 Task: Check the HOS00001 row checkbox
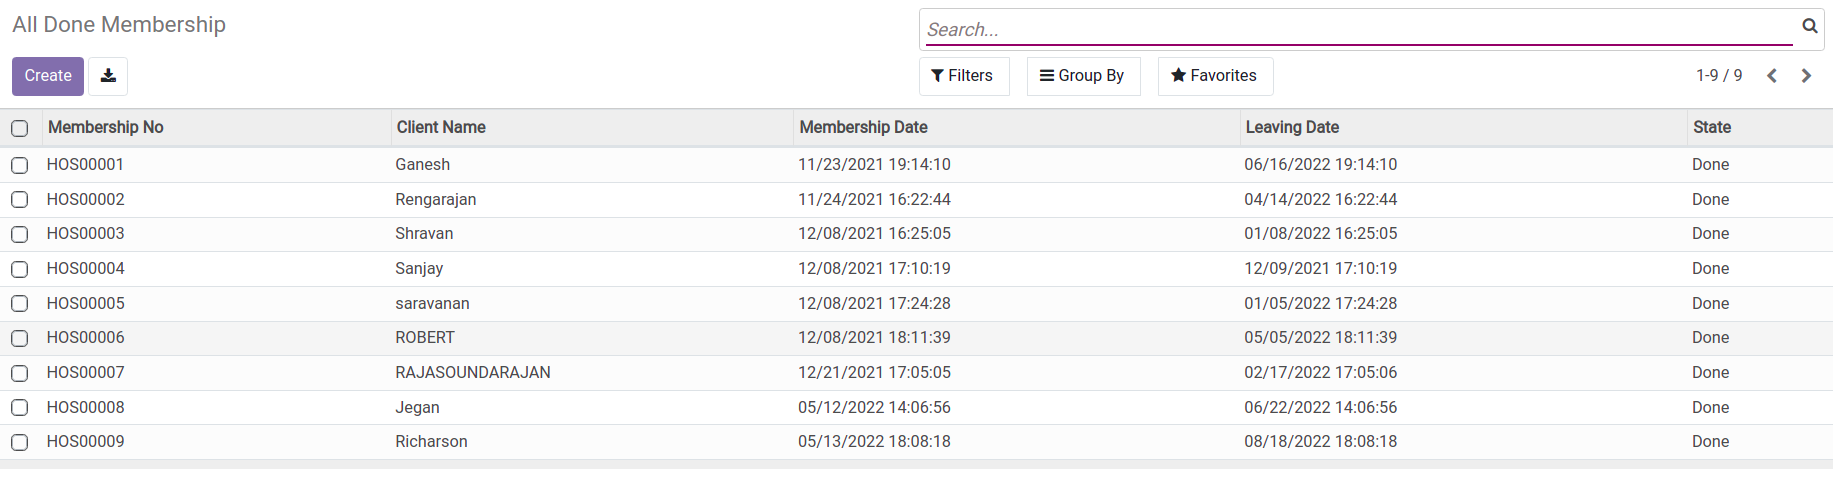tap(19, 165)
